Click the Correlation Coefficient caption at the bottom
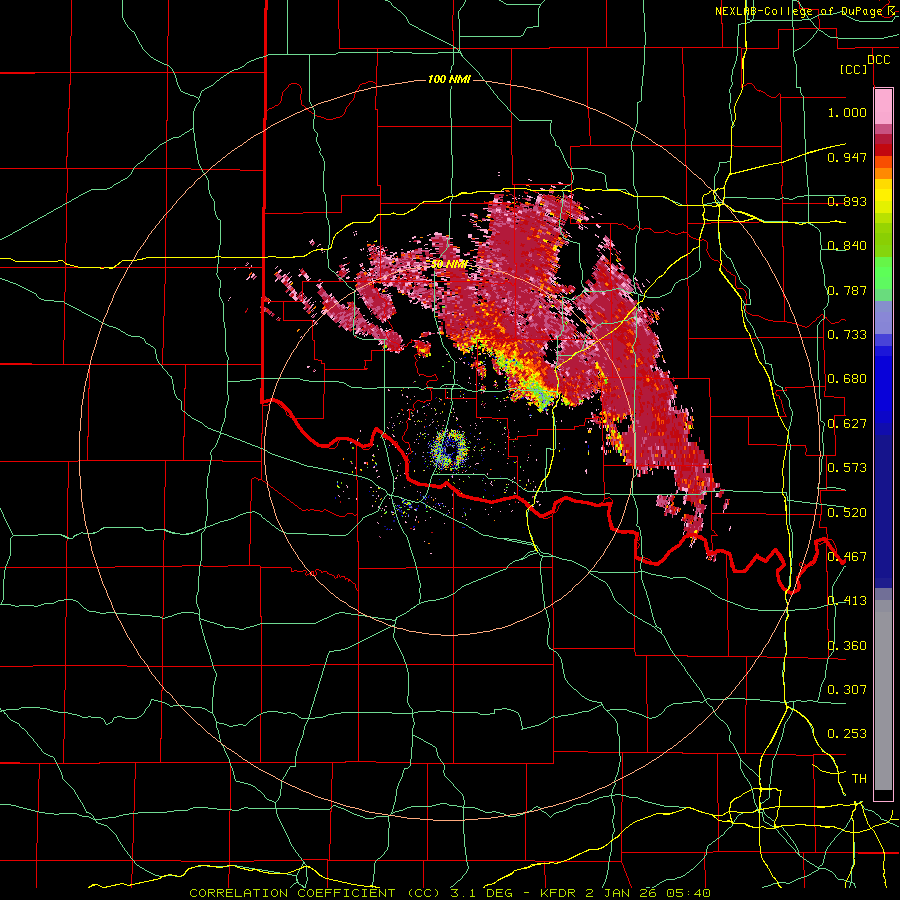Image resolution: width=900 pixels, height=900 pixels. tap(450, 893)
